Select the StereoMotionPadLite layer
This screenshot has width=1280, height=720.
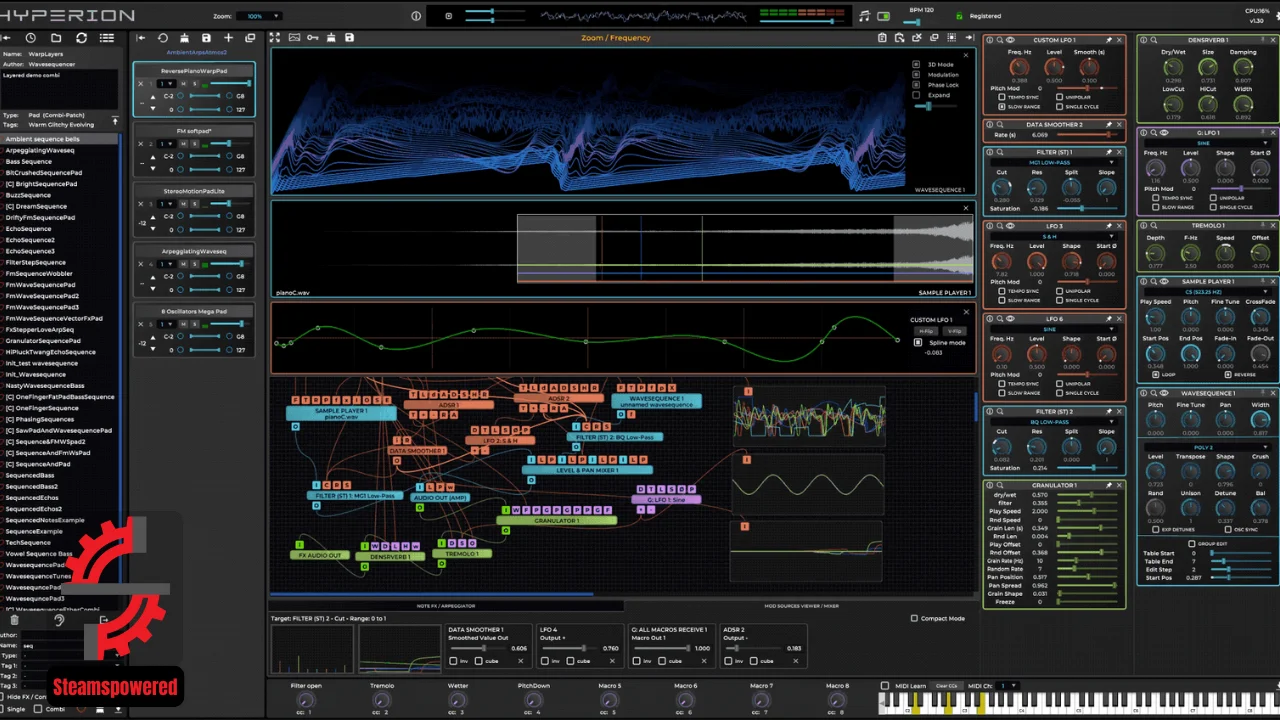click(194, 191)
